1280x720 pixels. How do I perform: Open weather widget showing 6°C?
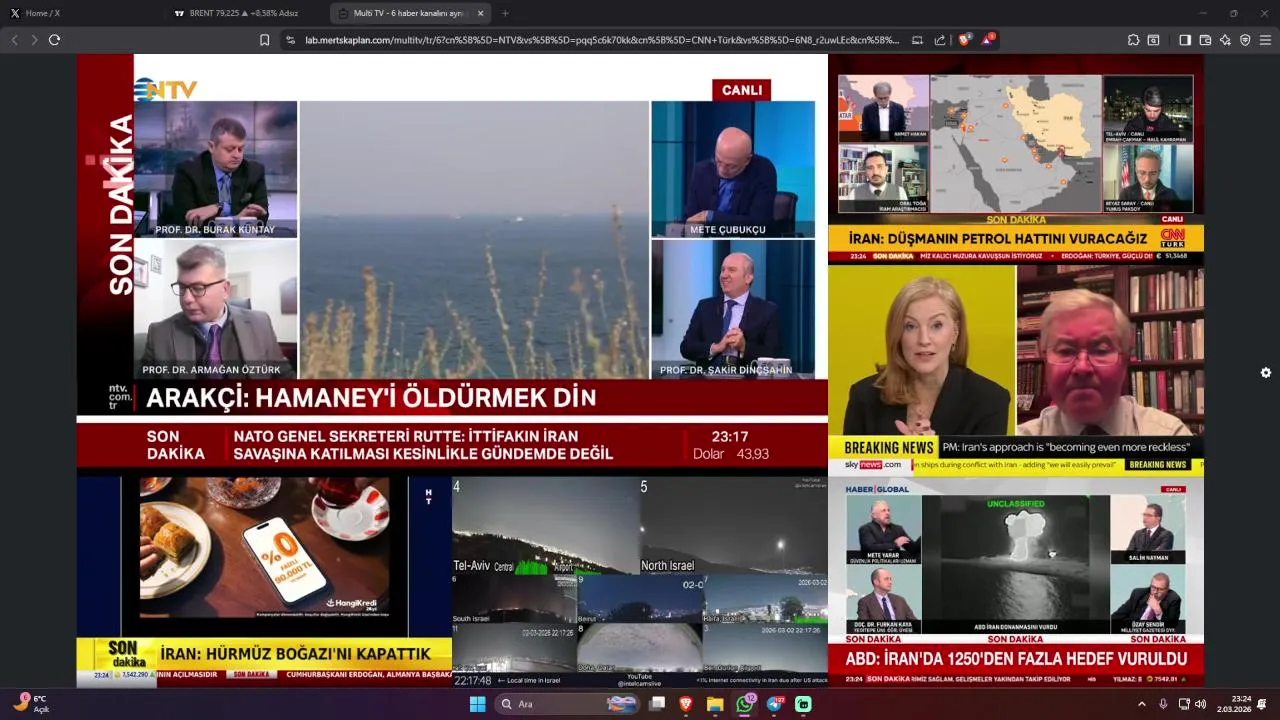(30, 704)
